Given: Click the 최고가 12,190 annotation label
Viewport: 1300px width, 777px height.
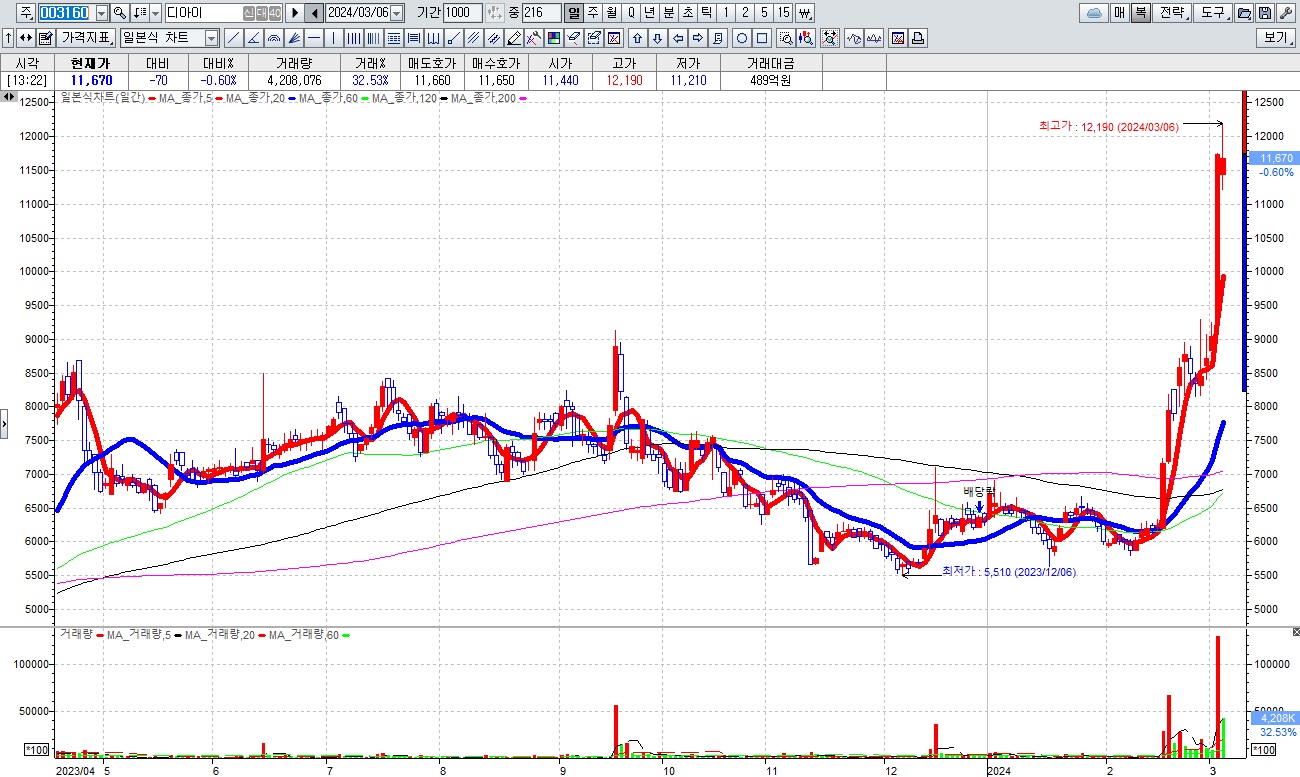Looking at the screenshot, I should (1110, 127).
